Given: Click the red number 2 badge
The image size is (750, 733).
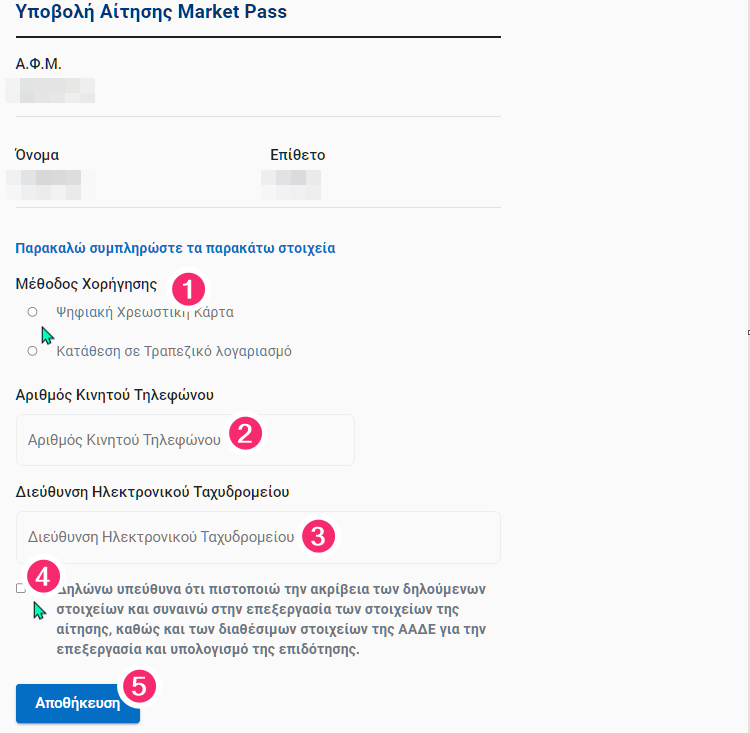Looking at the screenshot, I should [246, 433].
